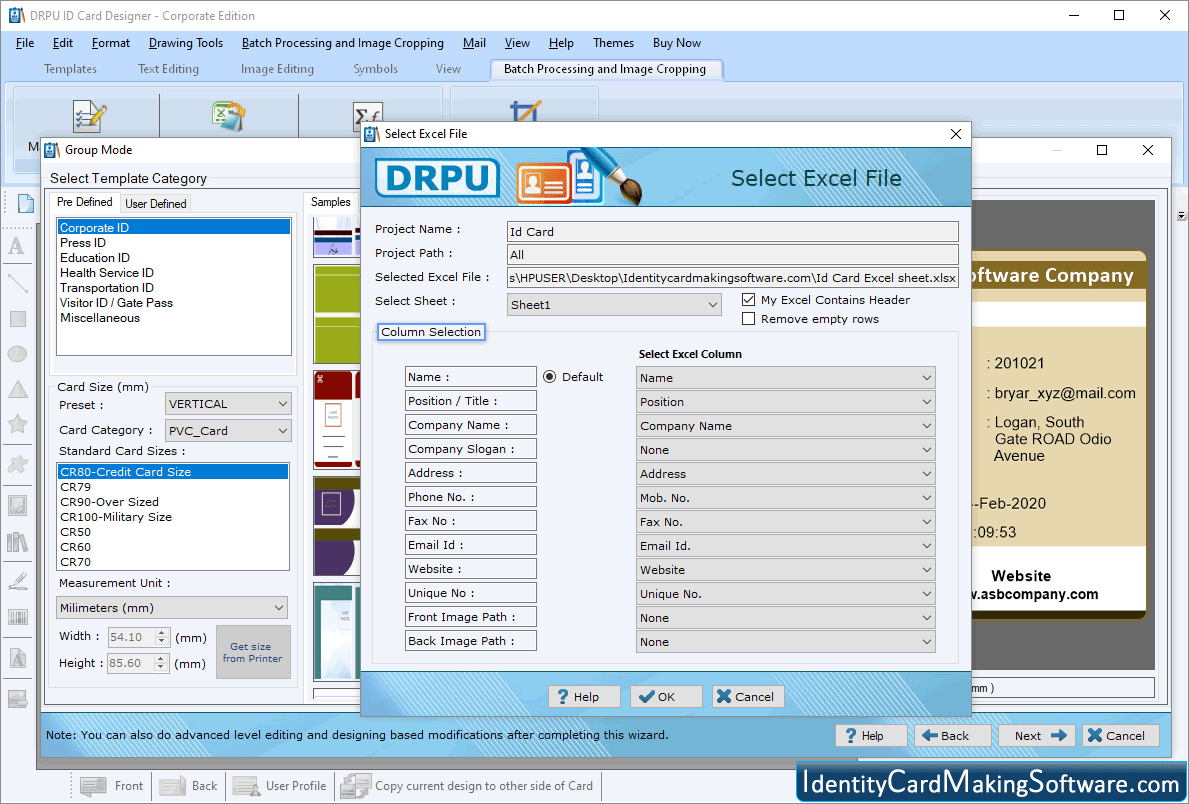Select the Line tool in left toolbar

point(17,283)
